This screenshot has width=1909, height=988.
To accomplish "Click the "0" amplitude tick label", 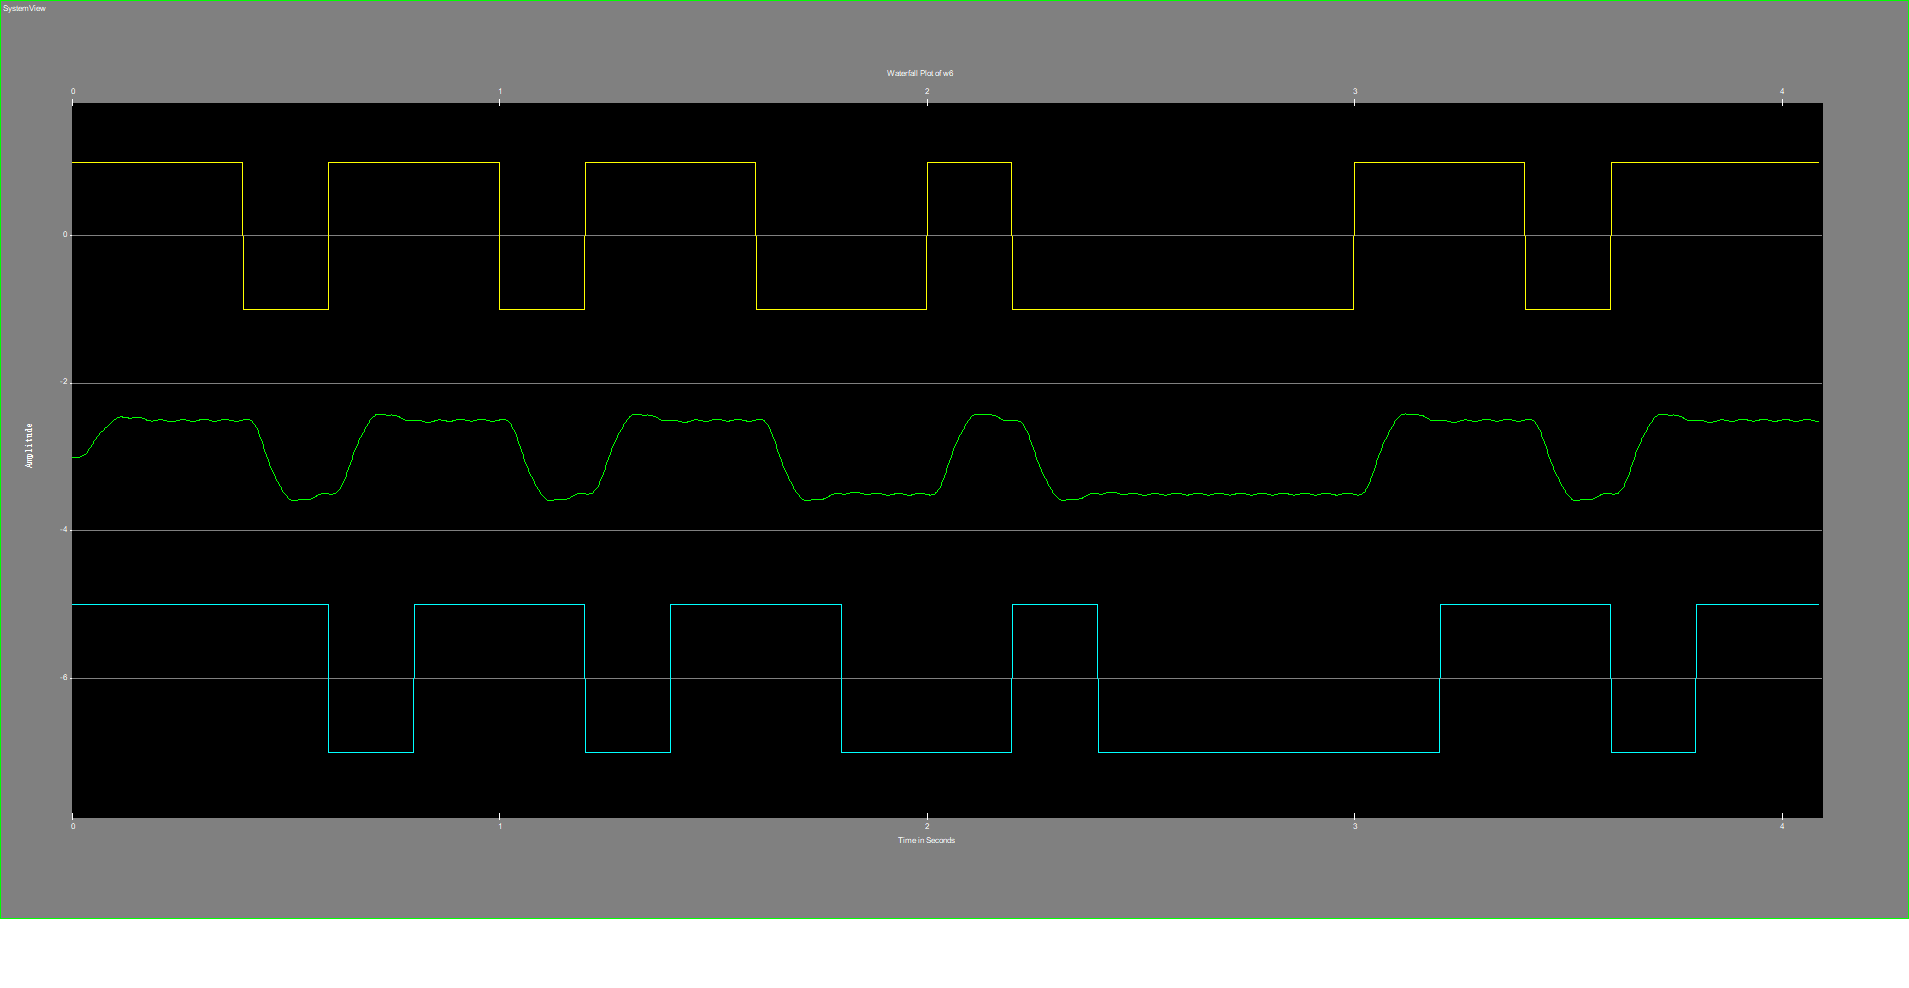I will point(65,235).
